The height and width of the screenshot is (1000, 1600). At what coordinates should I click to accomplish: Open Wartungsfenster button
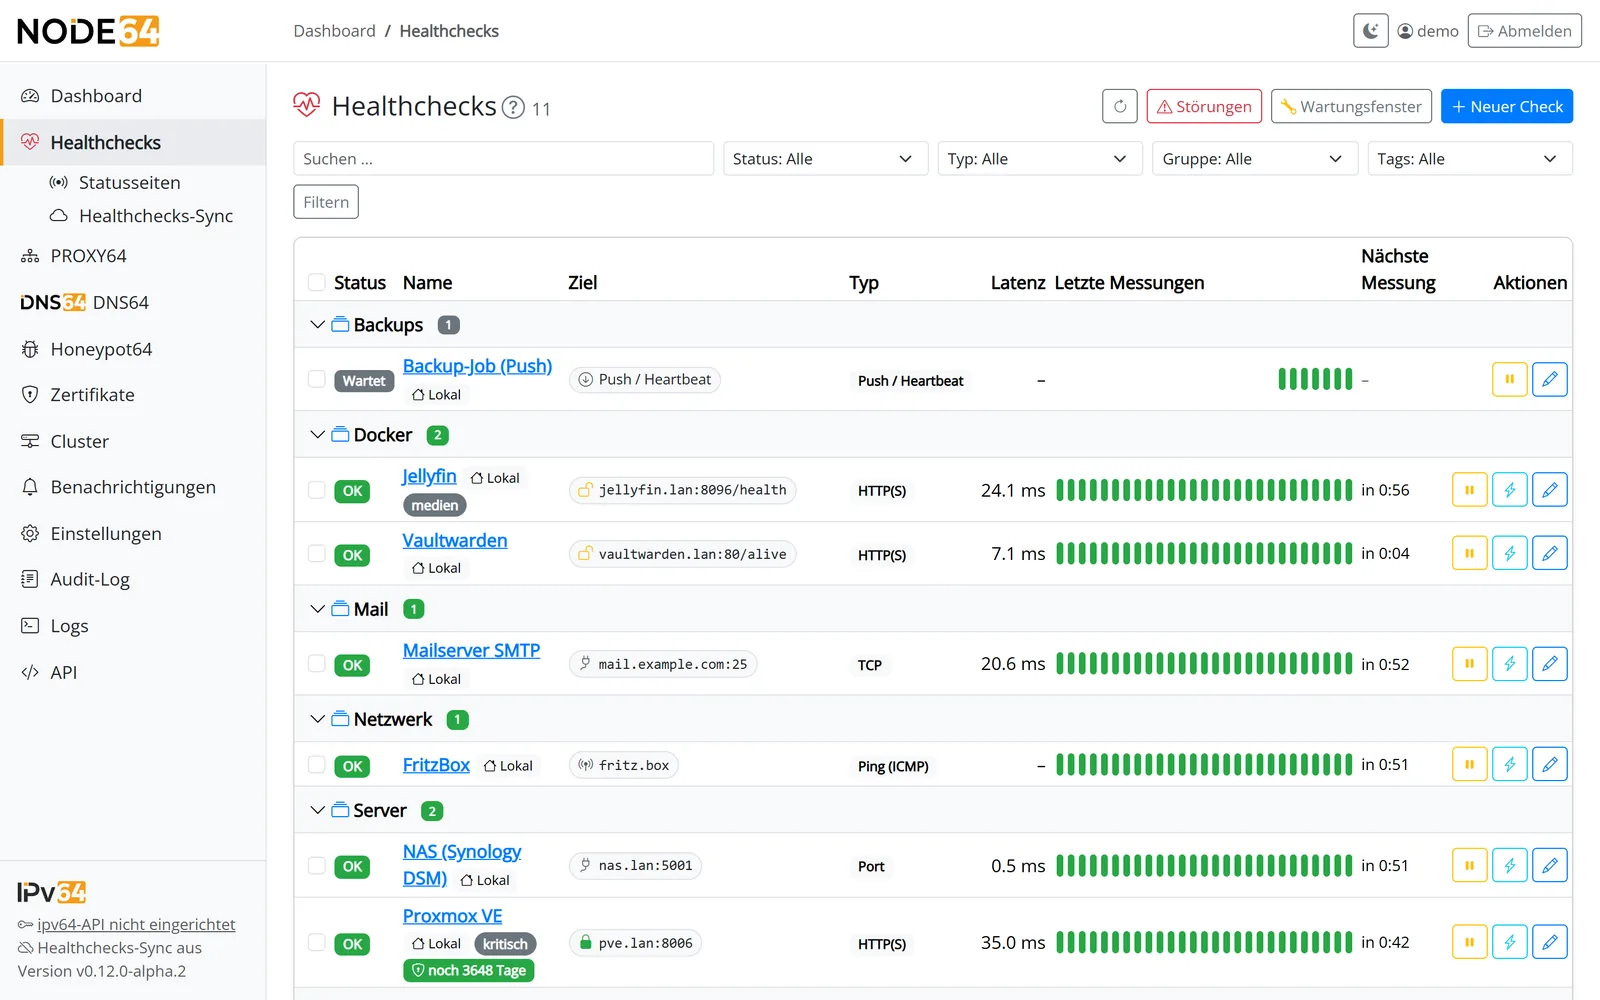(x=1351, y=106)
